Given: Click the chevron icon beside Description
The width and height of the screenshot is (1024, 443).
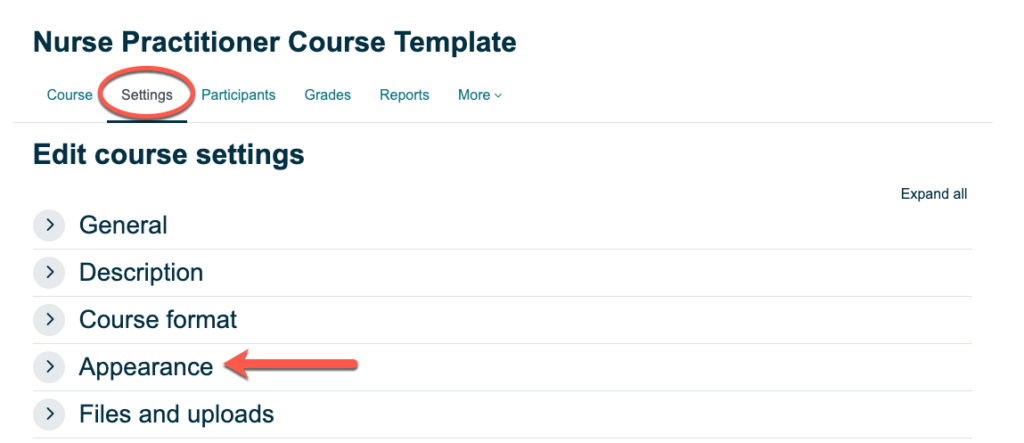Looking at the screenshot, I should click(48, 272).
